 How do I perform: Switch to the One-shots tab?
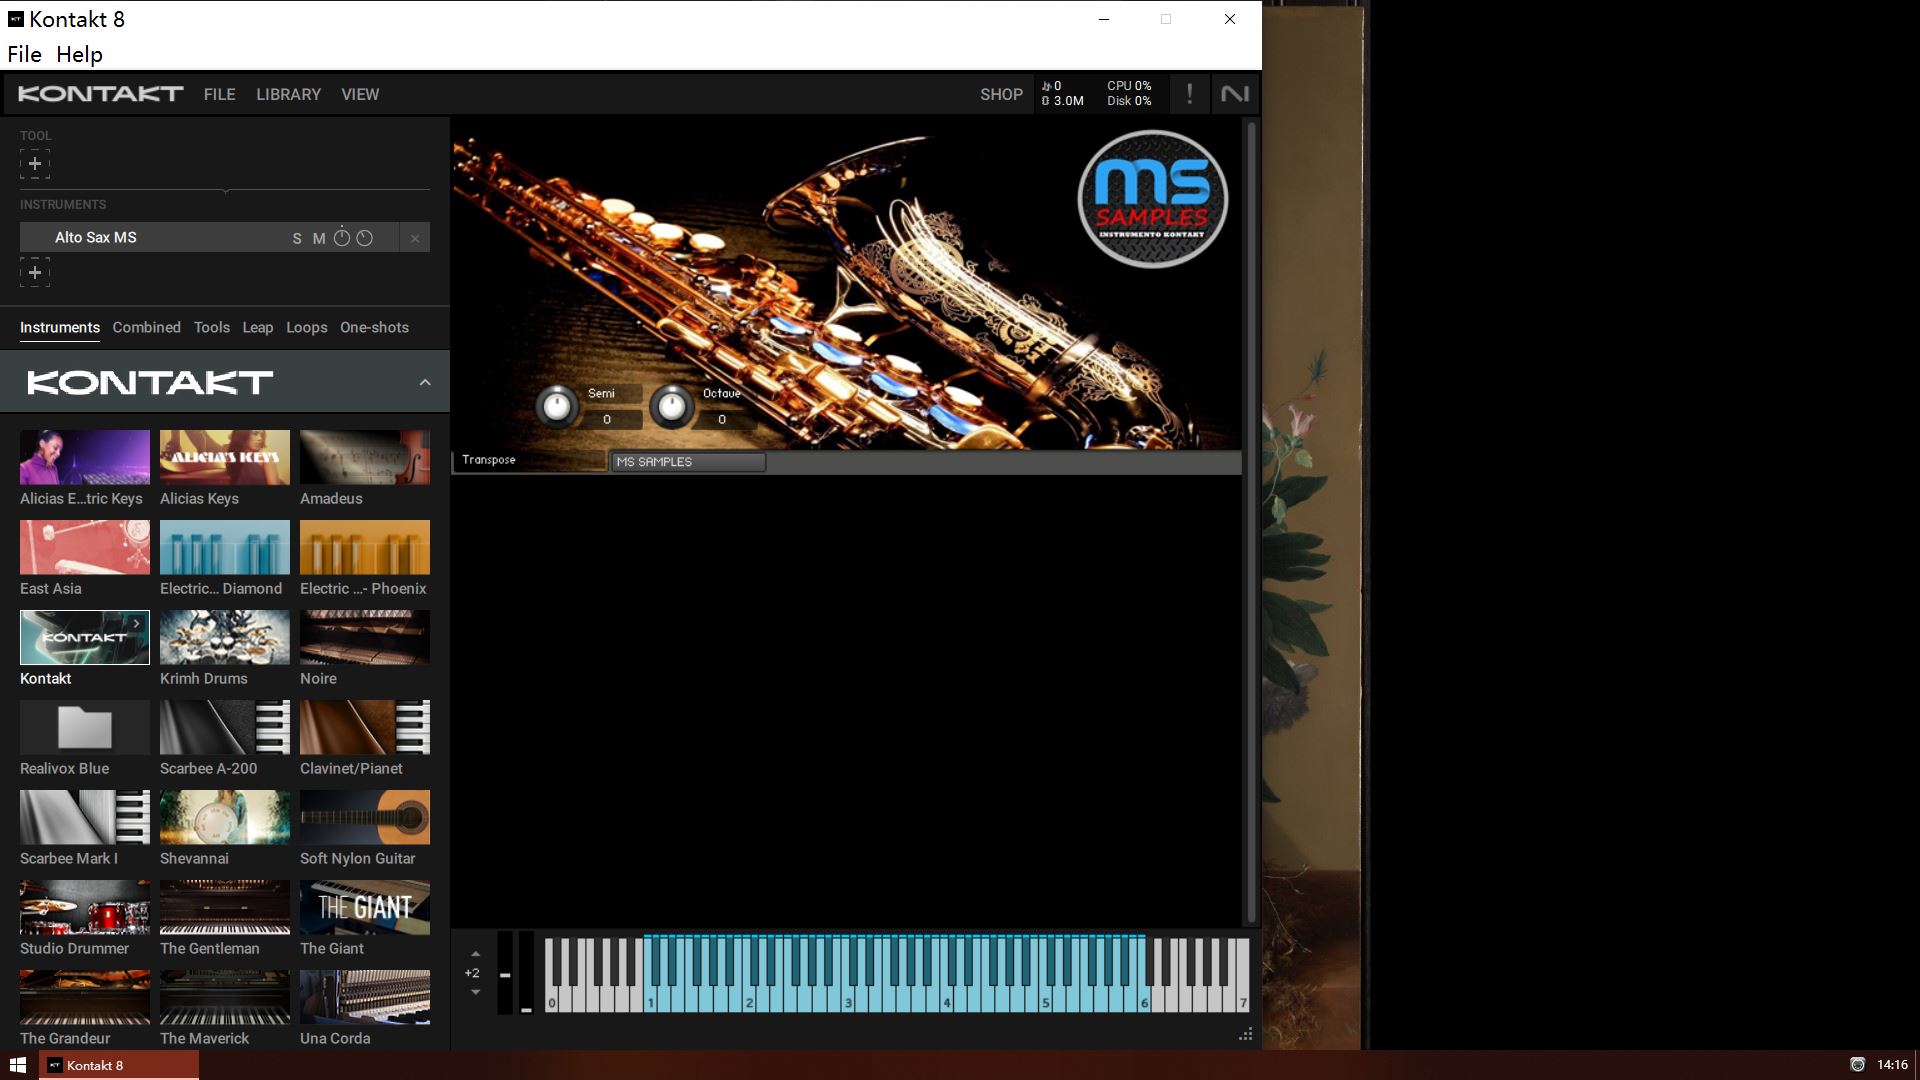[x=374, y=327]
